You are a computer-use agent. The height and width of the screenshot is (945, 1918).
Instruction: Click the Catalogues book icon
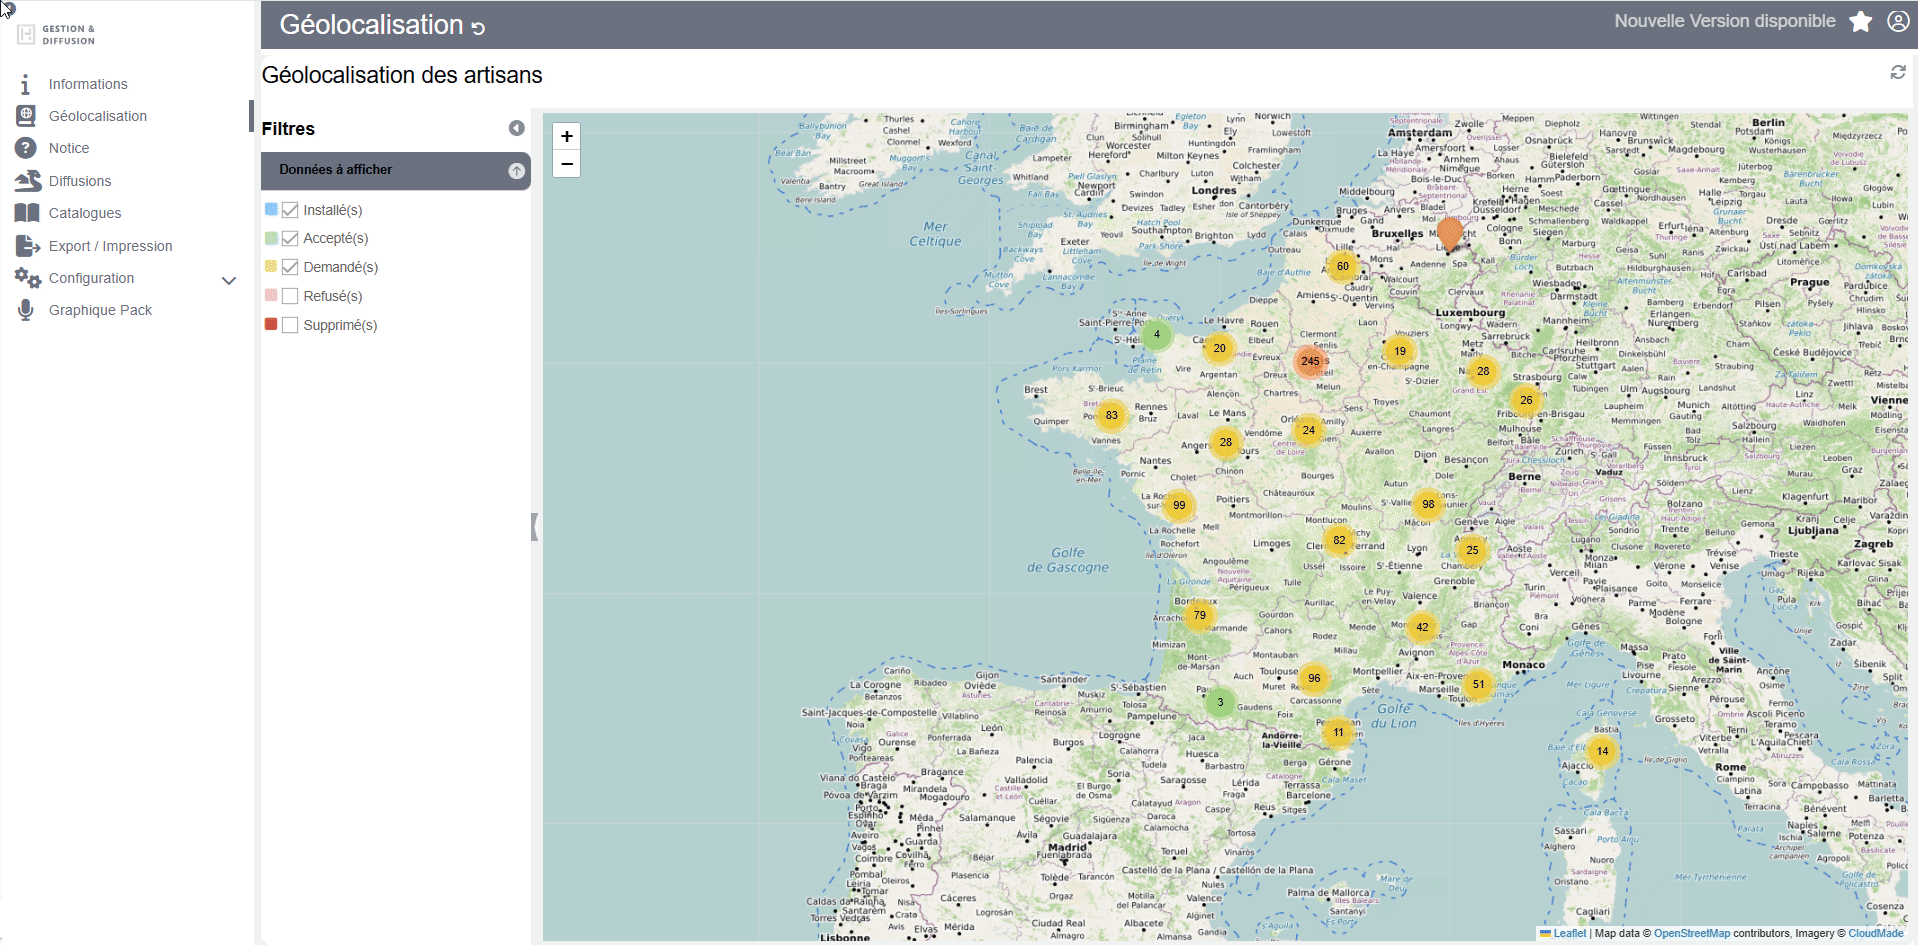27,213
